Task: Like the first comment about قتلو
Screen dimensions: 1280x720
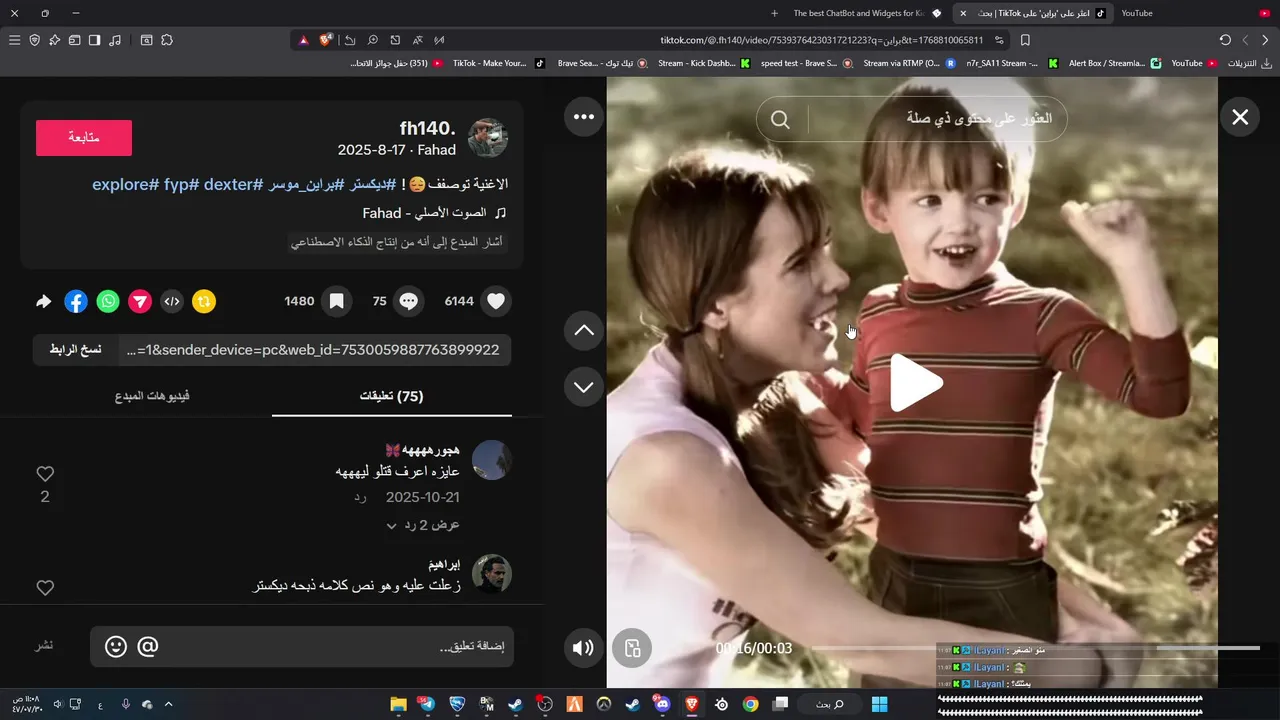Action: 45,474
